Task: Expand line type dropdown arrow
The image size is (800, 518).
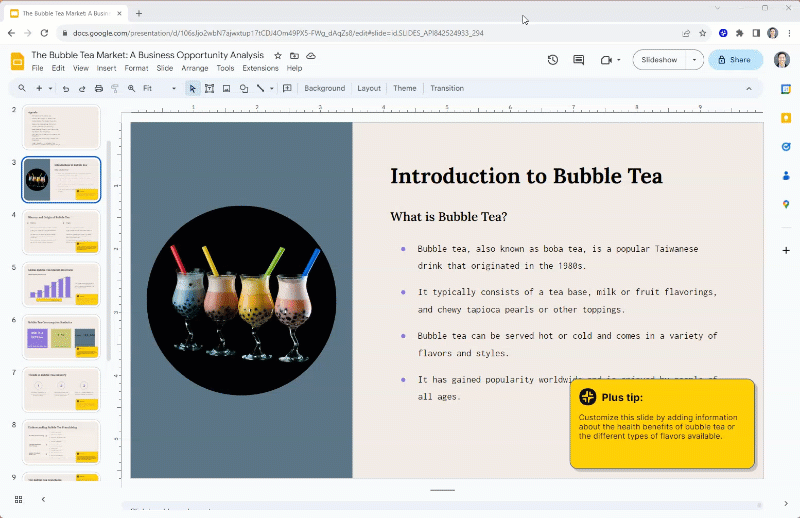Action: [272, 88]
